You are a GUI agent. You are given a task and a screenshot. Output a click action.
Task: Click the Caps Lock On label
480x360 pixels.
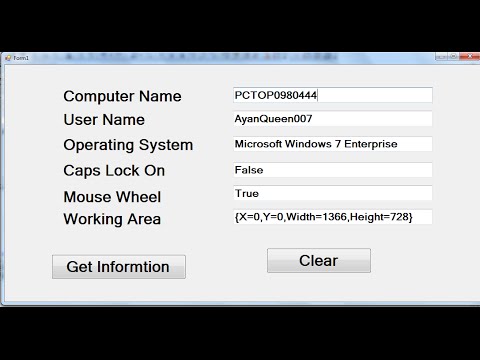(114, 171)
